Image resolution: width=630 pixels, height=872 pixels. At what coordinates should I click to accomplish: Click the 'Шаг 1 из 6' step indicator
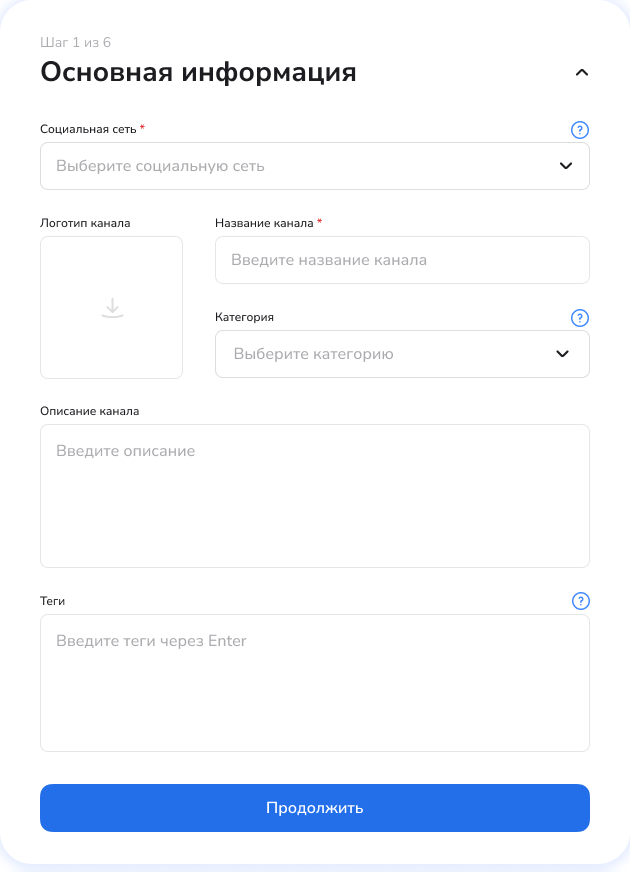point(75,42)
